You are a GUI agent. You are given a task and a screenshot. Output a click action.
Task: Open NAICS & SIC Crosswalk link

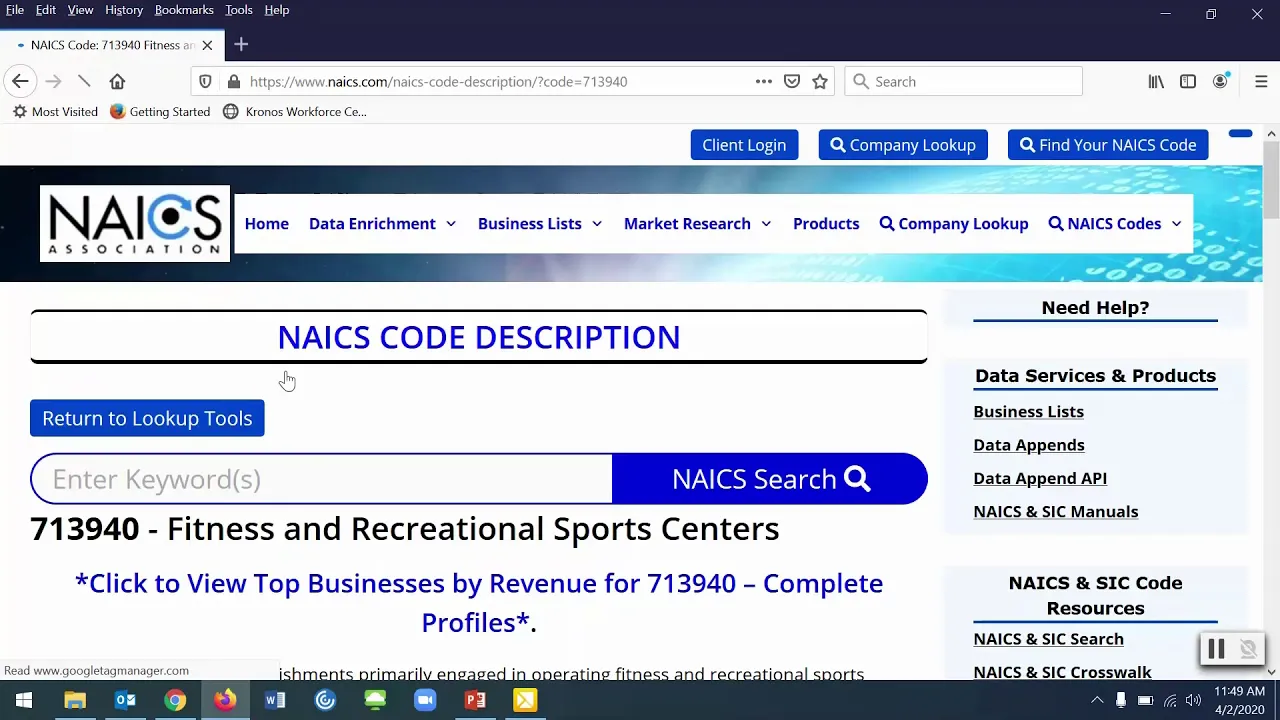tap(1062, 672)
